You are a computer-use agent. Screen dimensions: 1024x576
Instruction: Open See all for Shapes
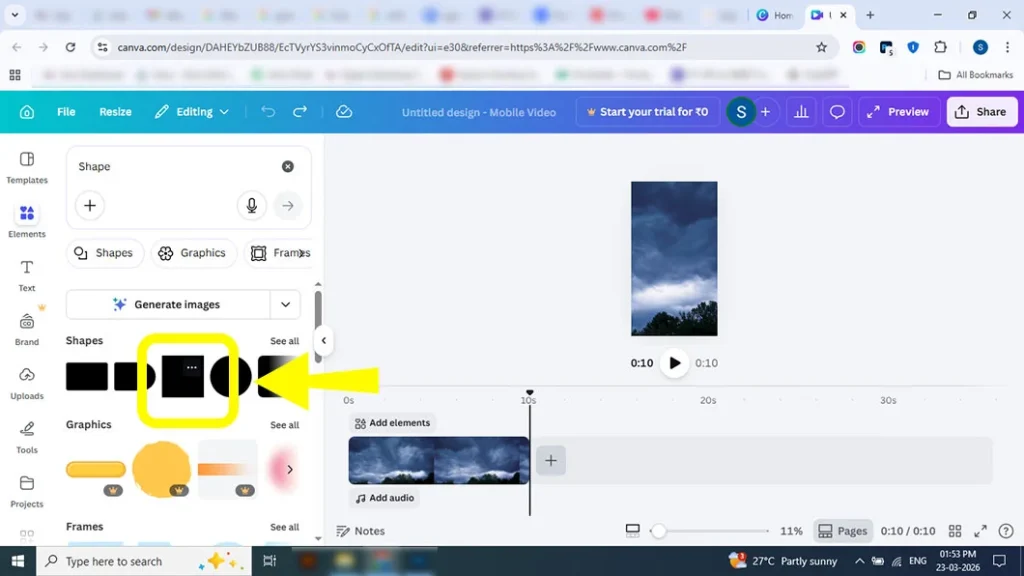pos(284,340)
